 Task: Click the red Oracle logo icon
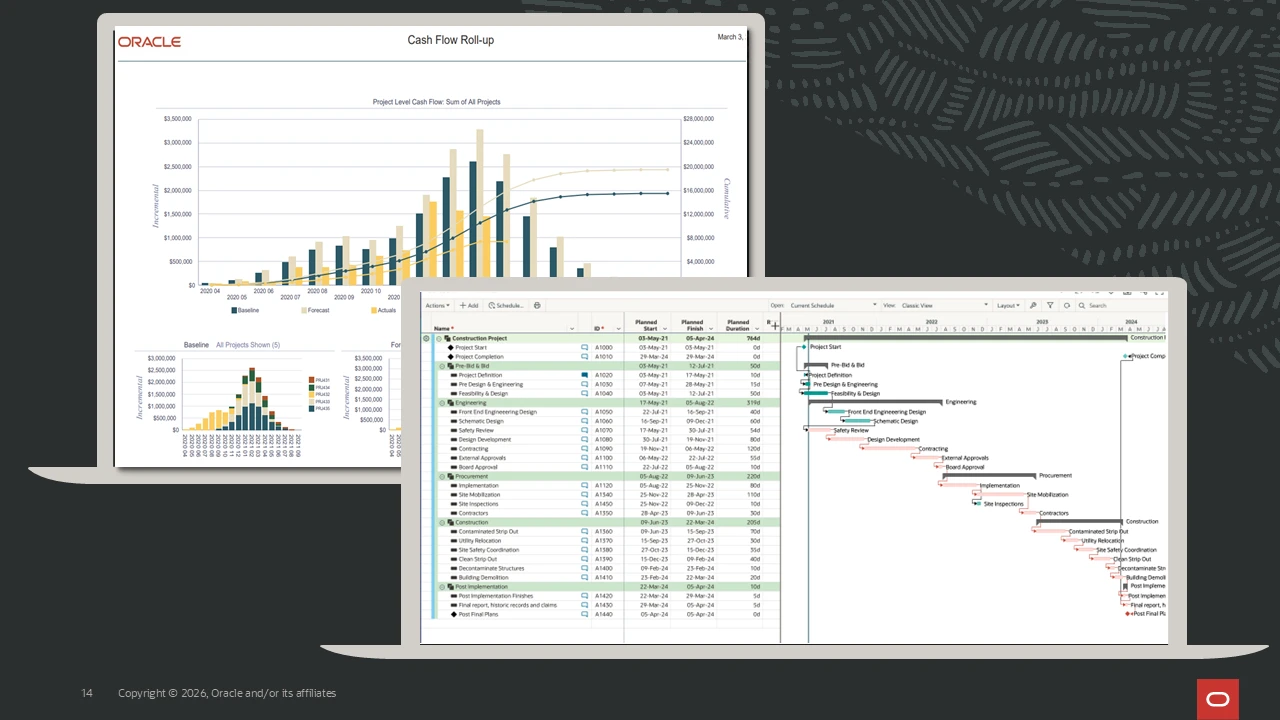point(1217,699)
